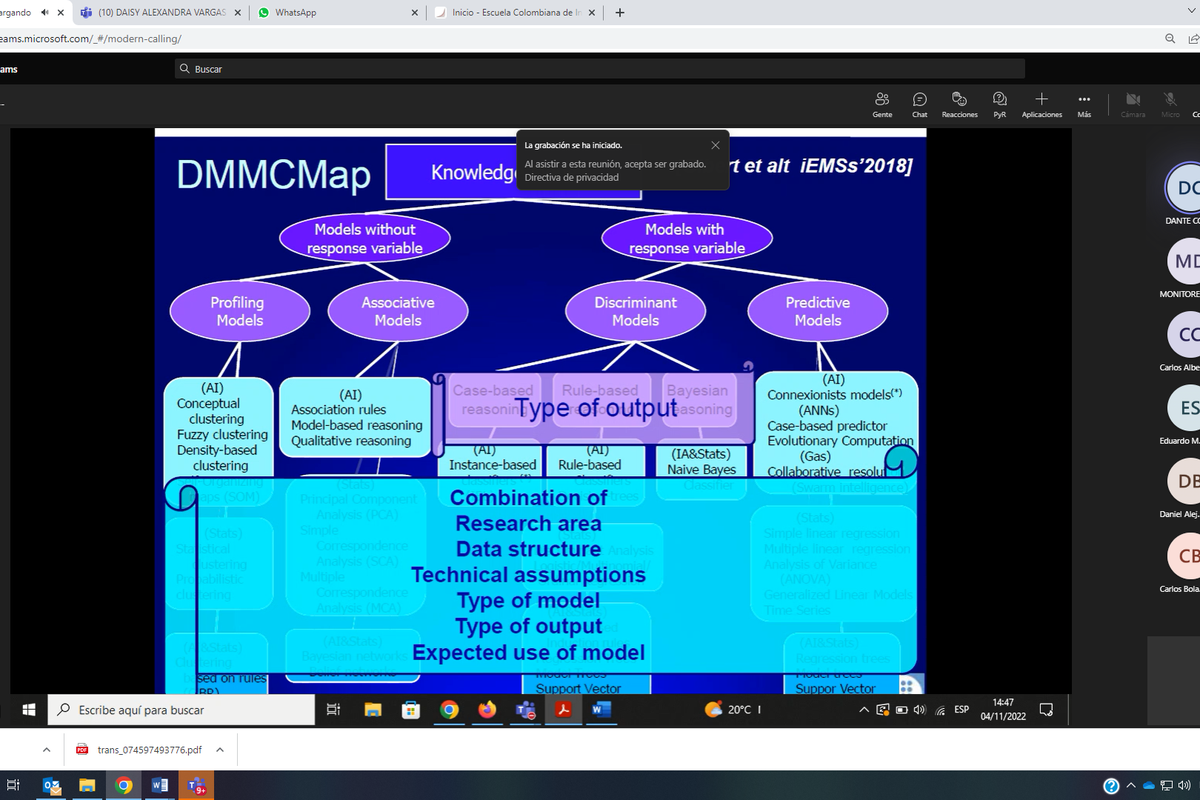Toggle the Micro button
Viewport: 1200px width, 800px height.
(1169, 103)
